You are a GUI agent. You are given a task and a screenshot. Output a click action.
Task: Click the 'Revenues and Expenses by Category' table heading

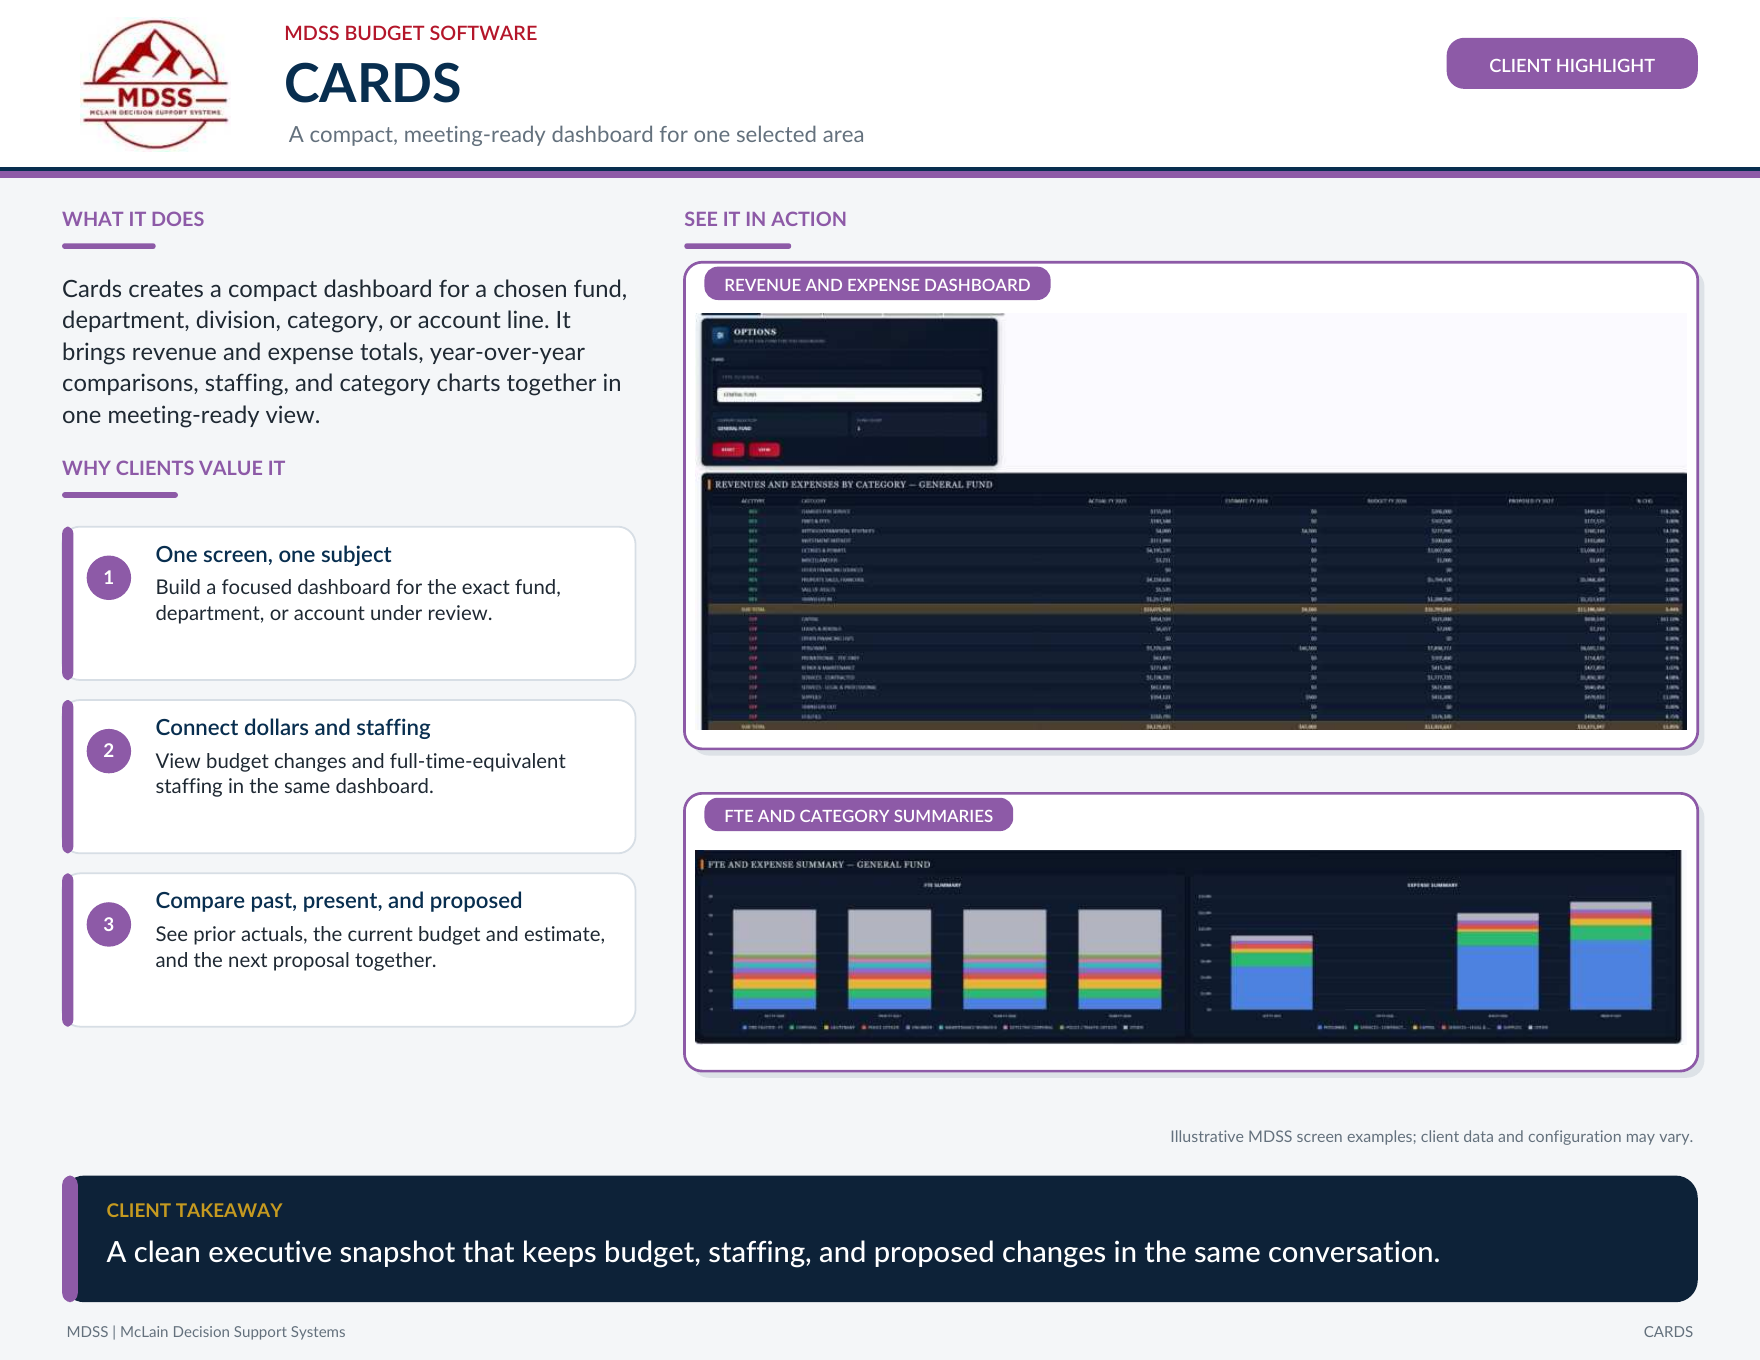[853, 484]
